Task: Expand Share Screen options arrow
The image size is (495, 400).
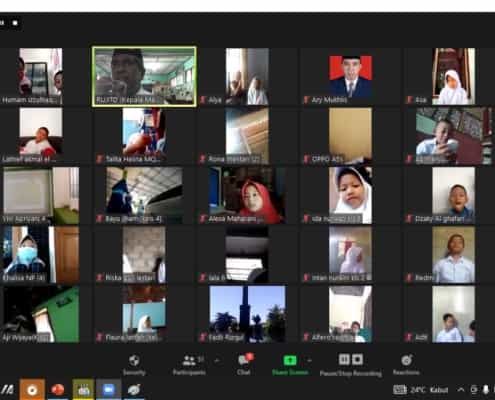Action: [x=309, y=360]
